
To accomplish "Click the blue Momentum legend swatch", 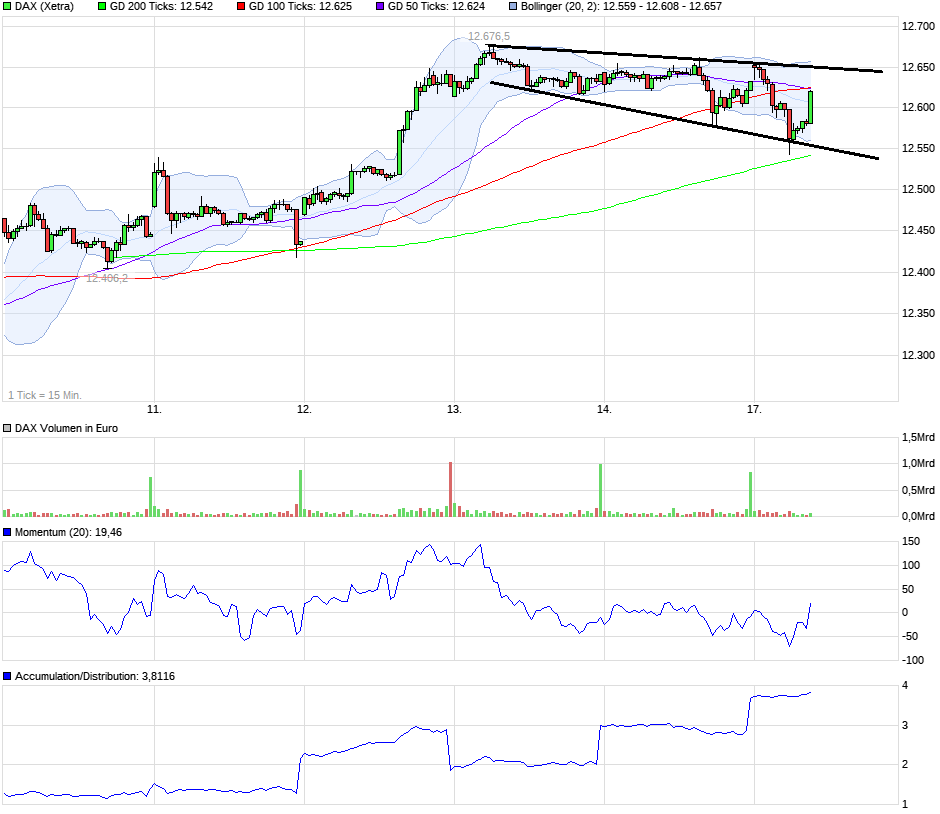I will point(7,532).
